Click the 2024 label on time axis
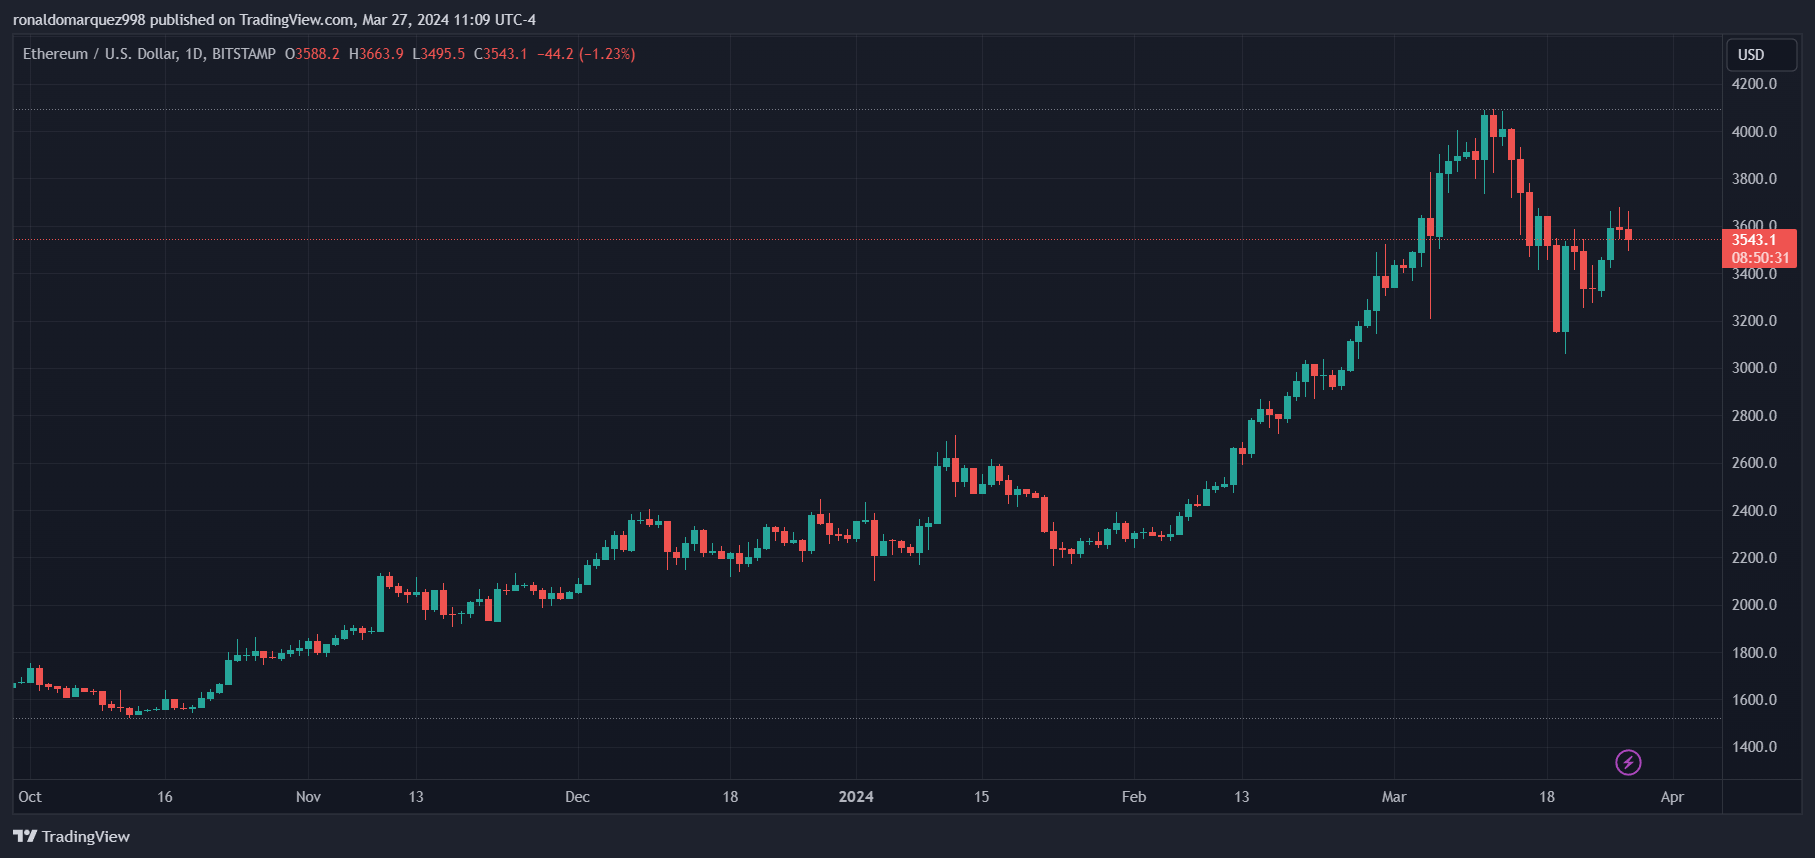Screen dimensions: 1815x858 (x=856, y=797)
